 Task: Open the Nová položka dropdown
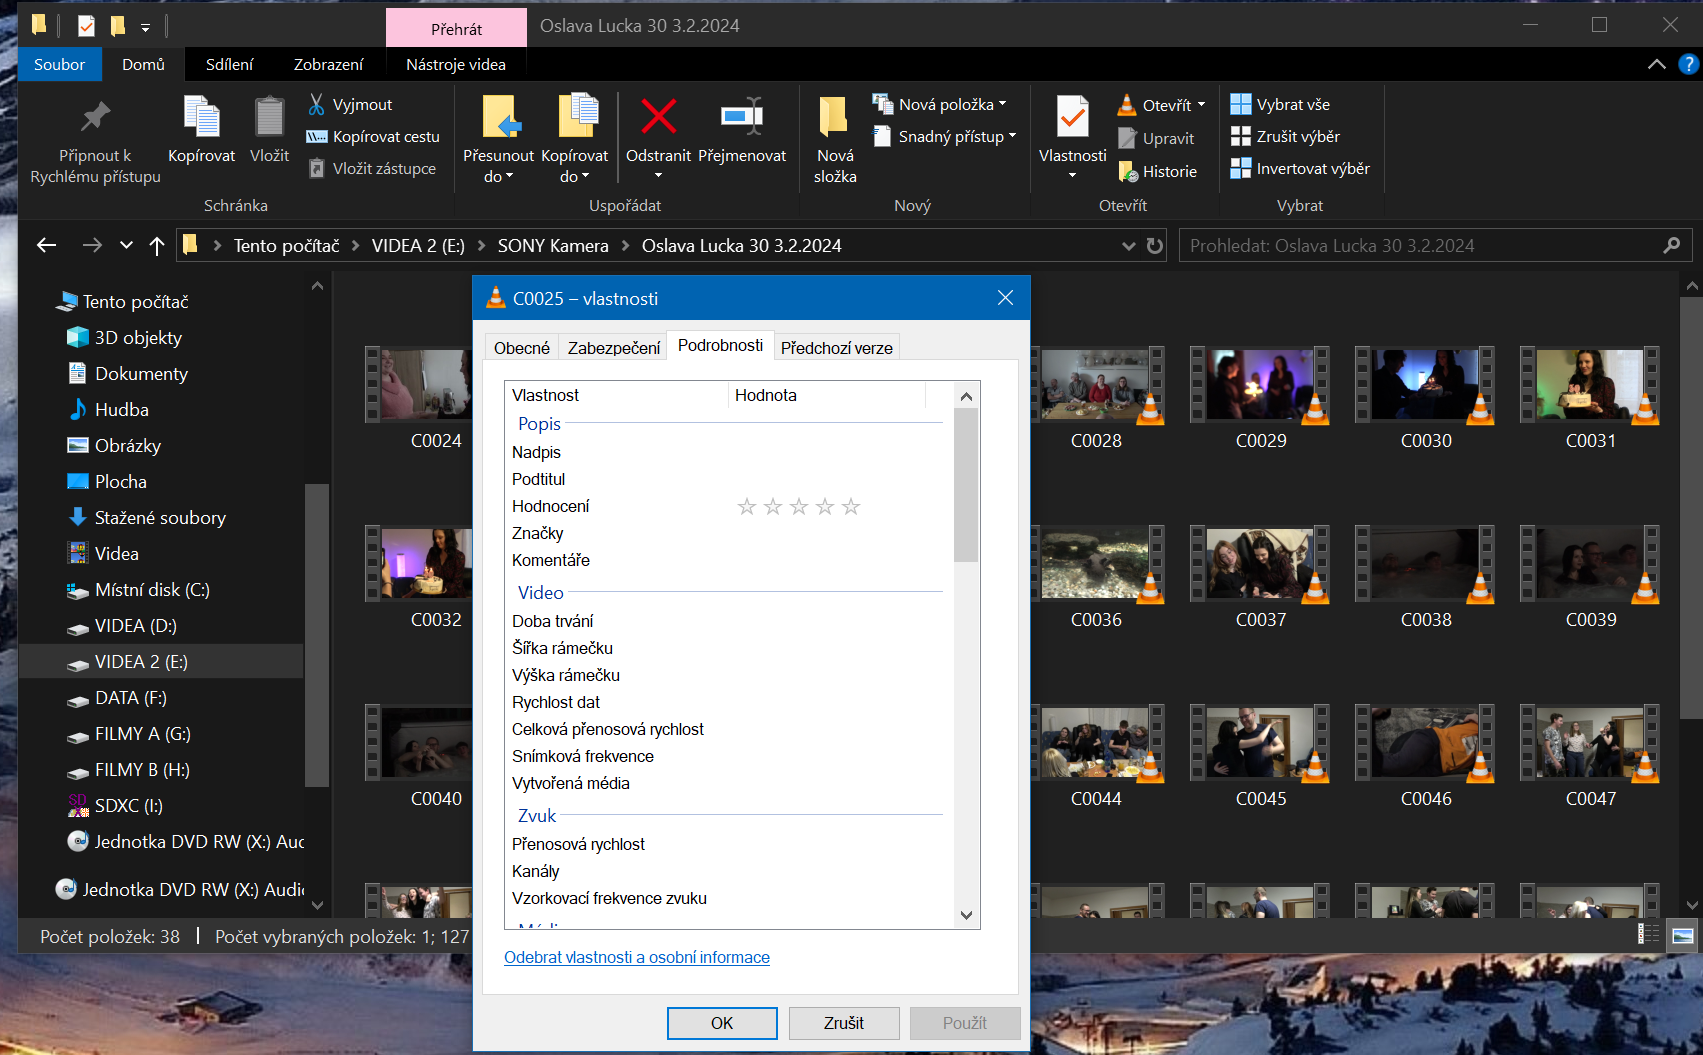(x=939, y=105)
